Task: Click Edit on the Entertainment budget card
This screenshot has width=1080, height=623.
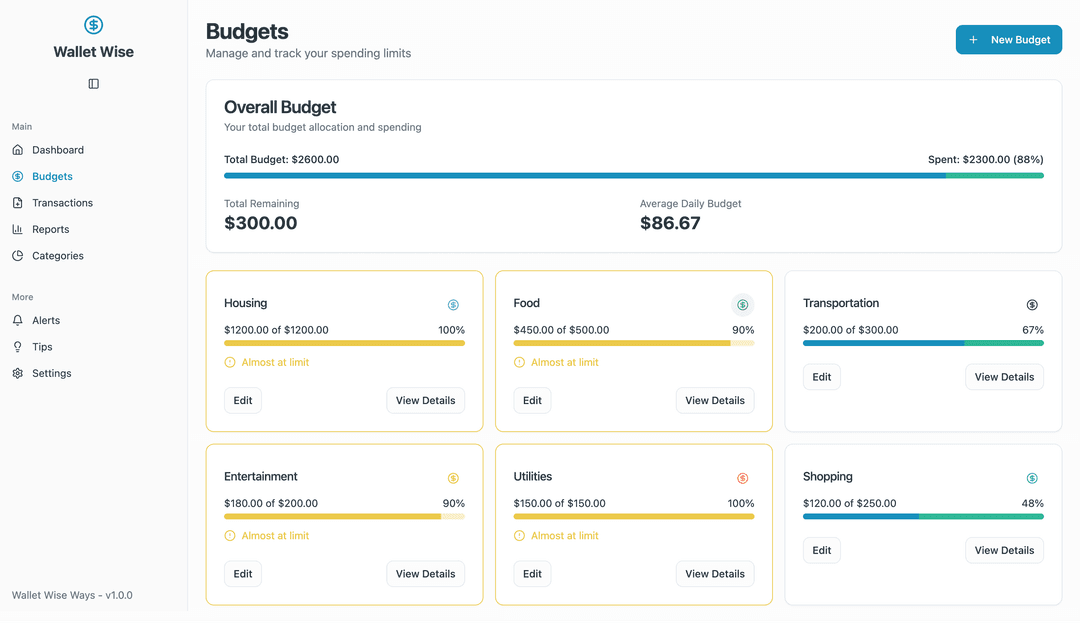Action: click(243, 574)
